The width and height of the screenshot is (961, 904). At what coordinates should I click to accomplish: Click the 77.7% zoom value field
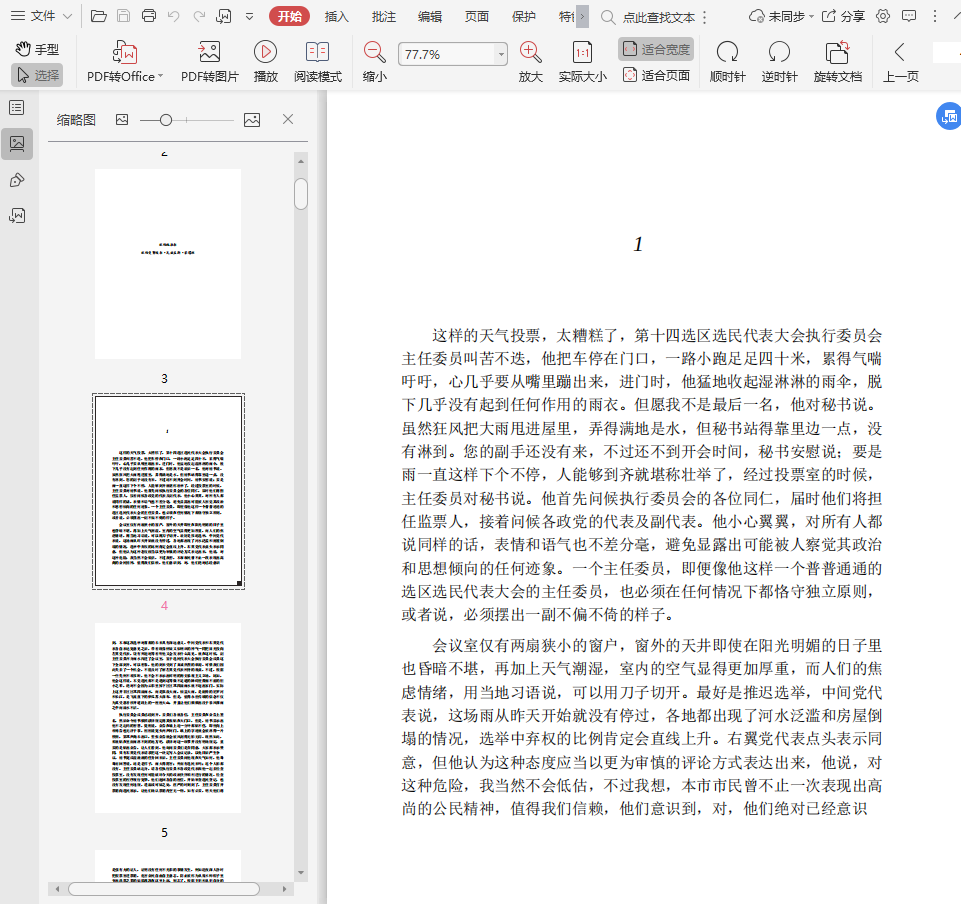[446, 55]
